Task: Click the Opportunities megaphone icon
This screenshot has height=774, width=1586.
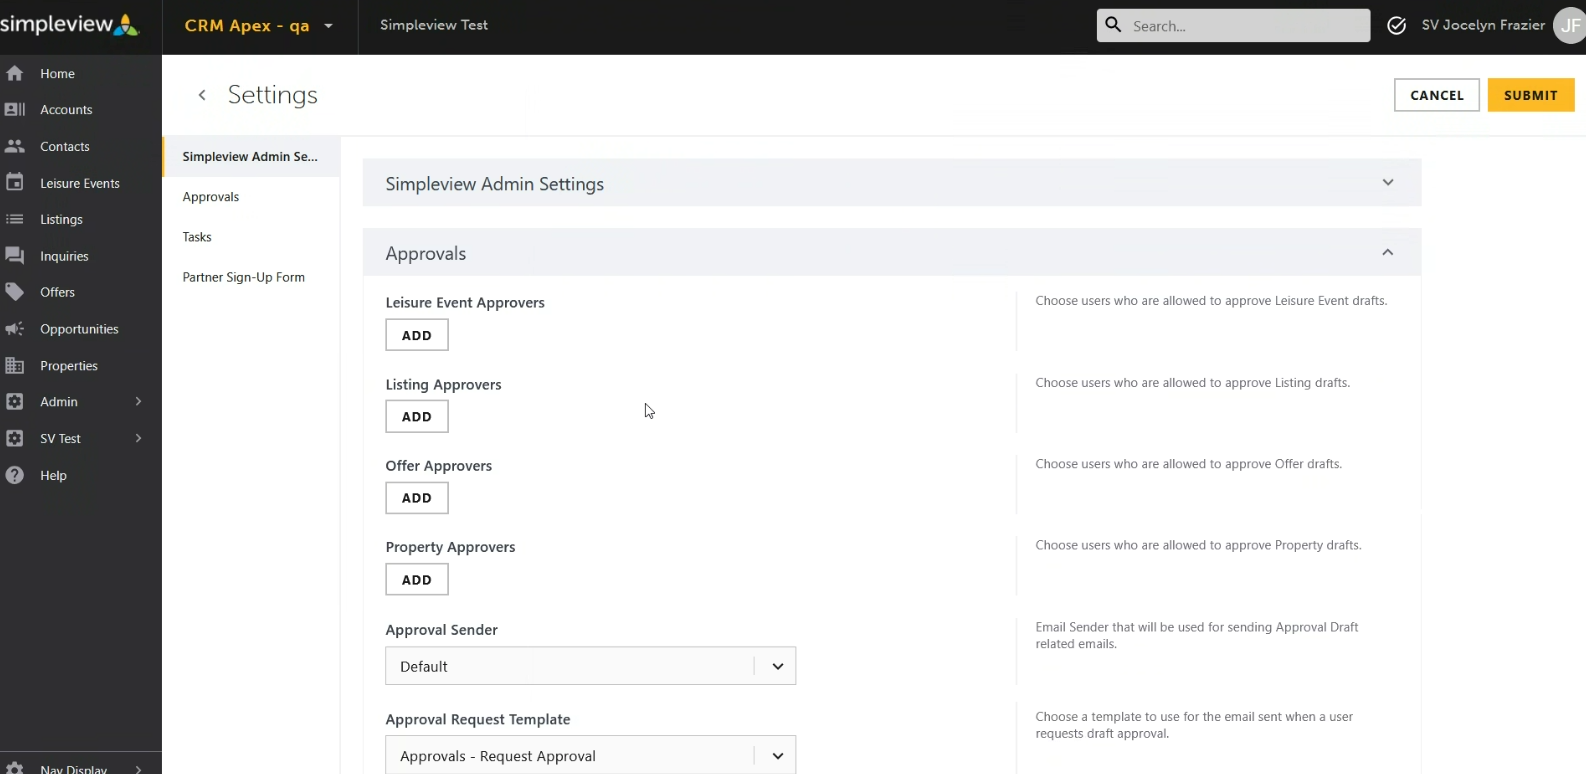Action: click(15, 329)
